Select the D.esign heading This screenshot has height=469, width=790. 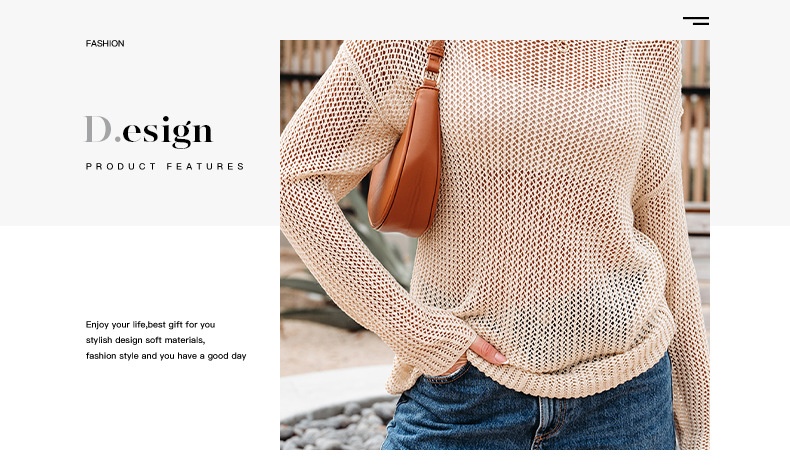pos(149,131)
